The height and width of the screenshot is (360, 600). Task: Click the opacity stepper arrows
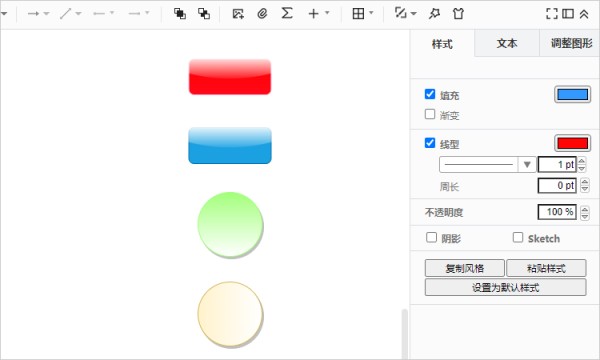[x=585, y=212]
